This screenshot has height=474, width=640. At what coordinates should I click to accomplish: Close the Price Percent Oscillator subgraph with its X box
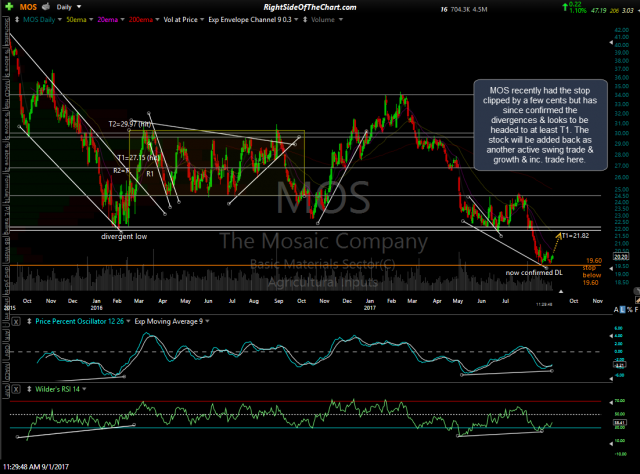(x=16, y=322)
